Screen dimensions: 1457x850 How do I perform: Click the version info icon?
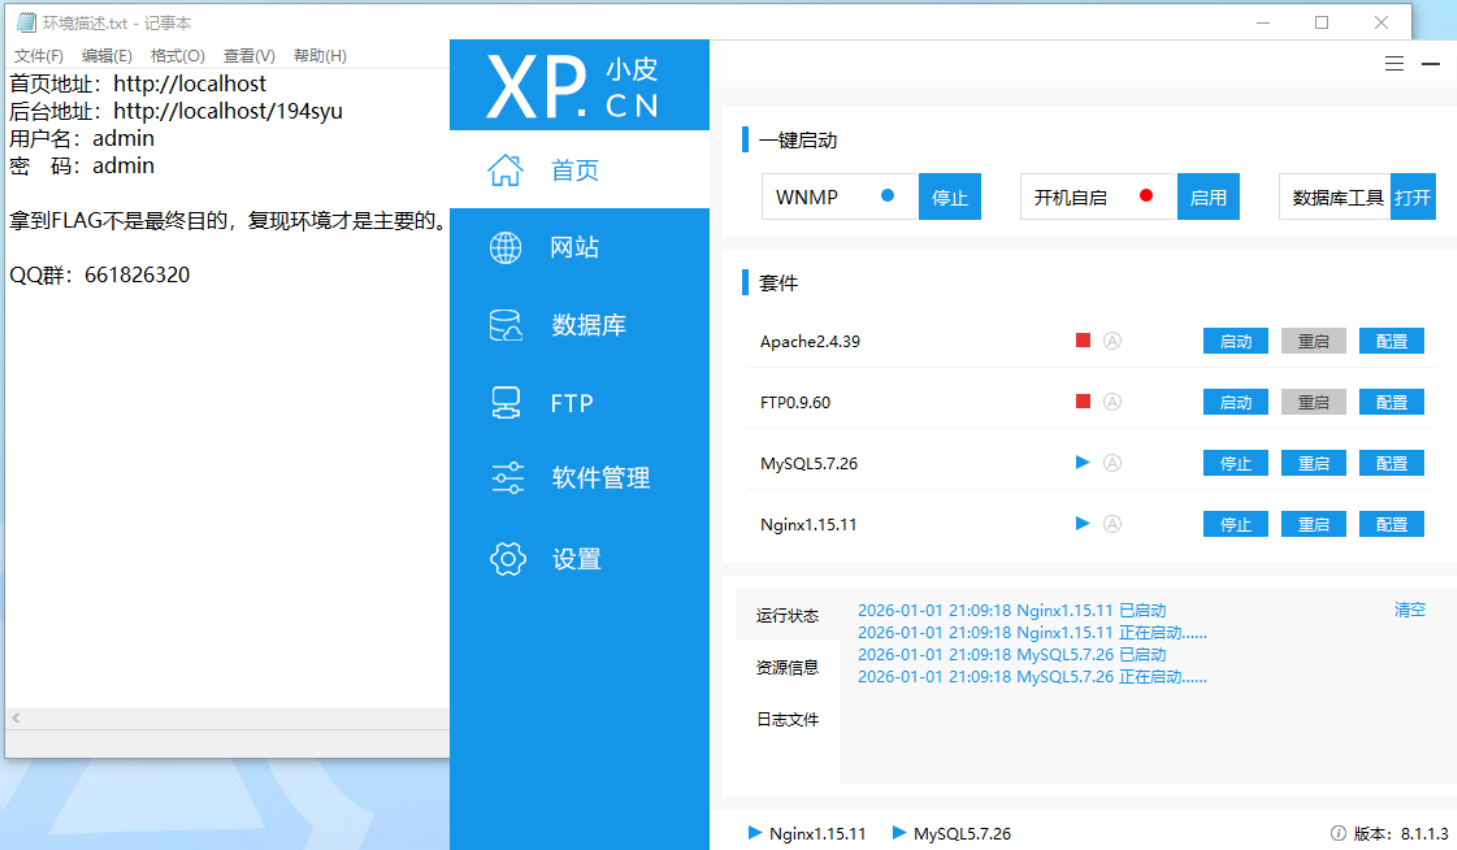coord(1338,833)
